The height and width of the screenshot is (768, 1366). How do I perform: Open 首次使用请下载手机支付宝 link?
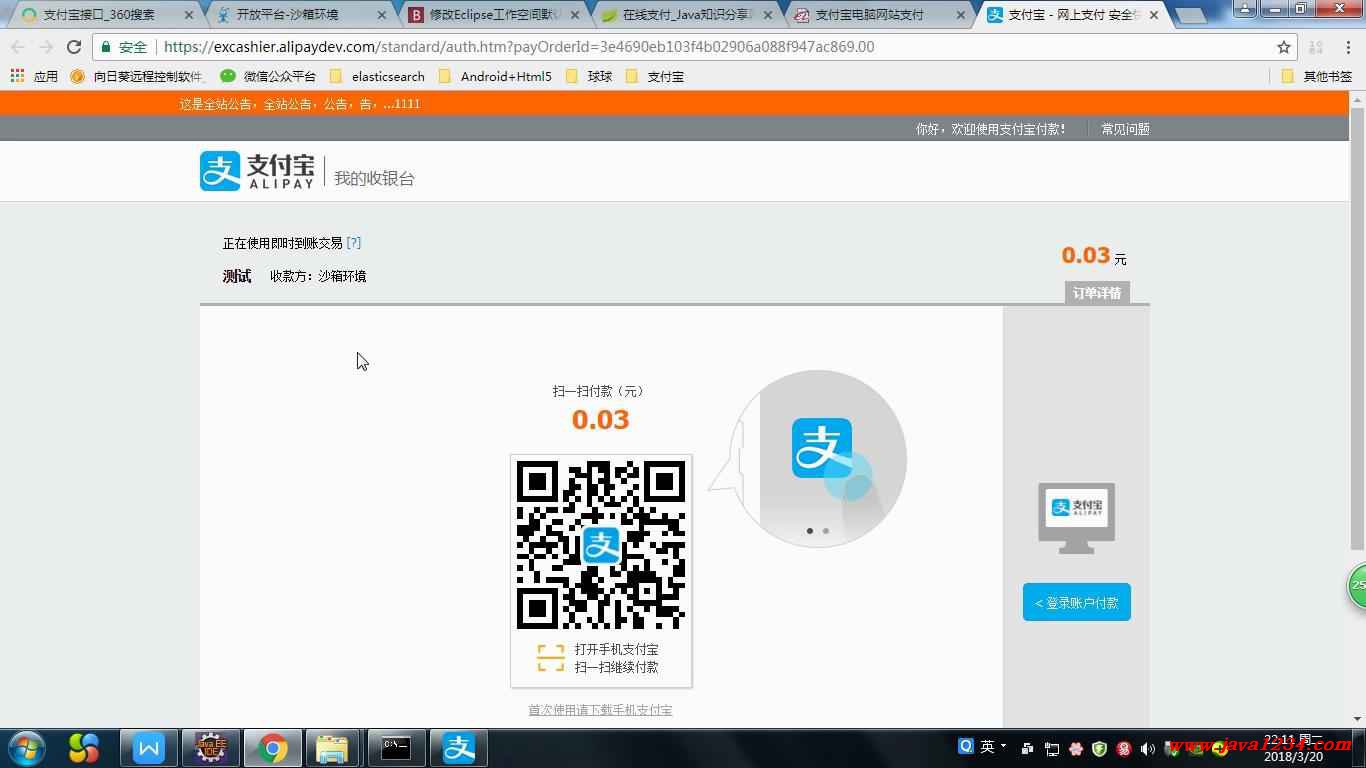click(x=600, y=710)
